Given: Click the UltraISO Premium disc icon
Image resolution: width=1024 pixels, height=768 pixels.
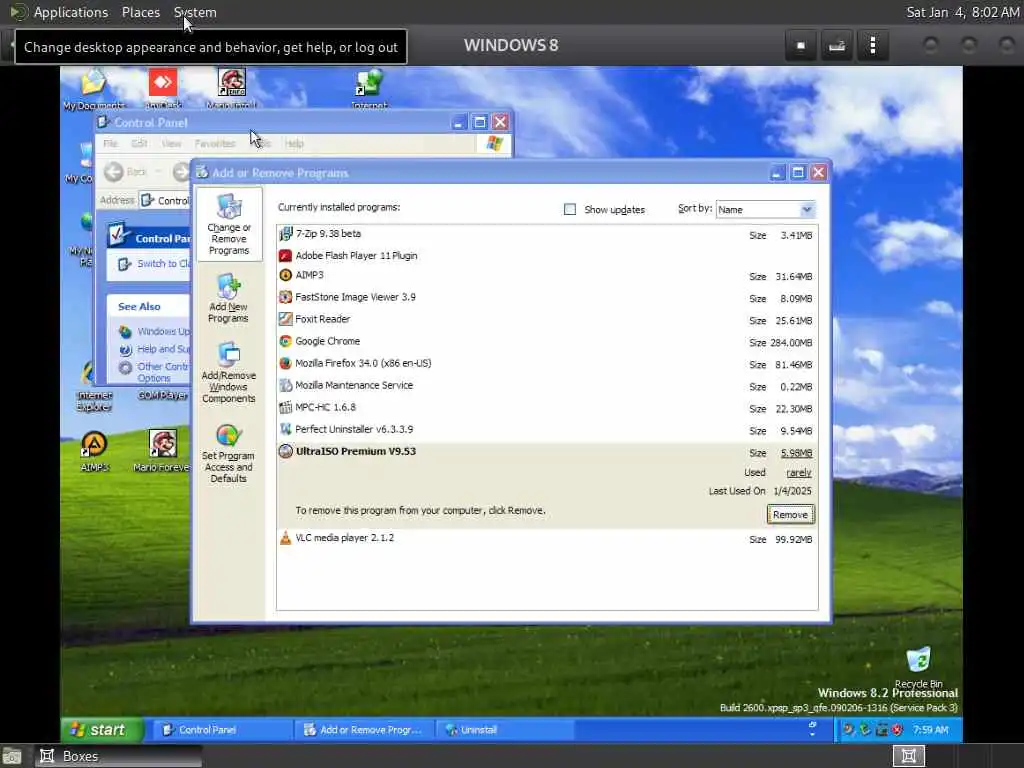Looking at the screenshot, I should pos(285,451).
